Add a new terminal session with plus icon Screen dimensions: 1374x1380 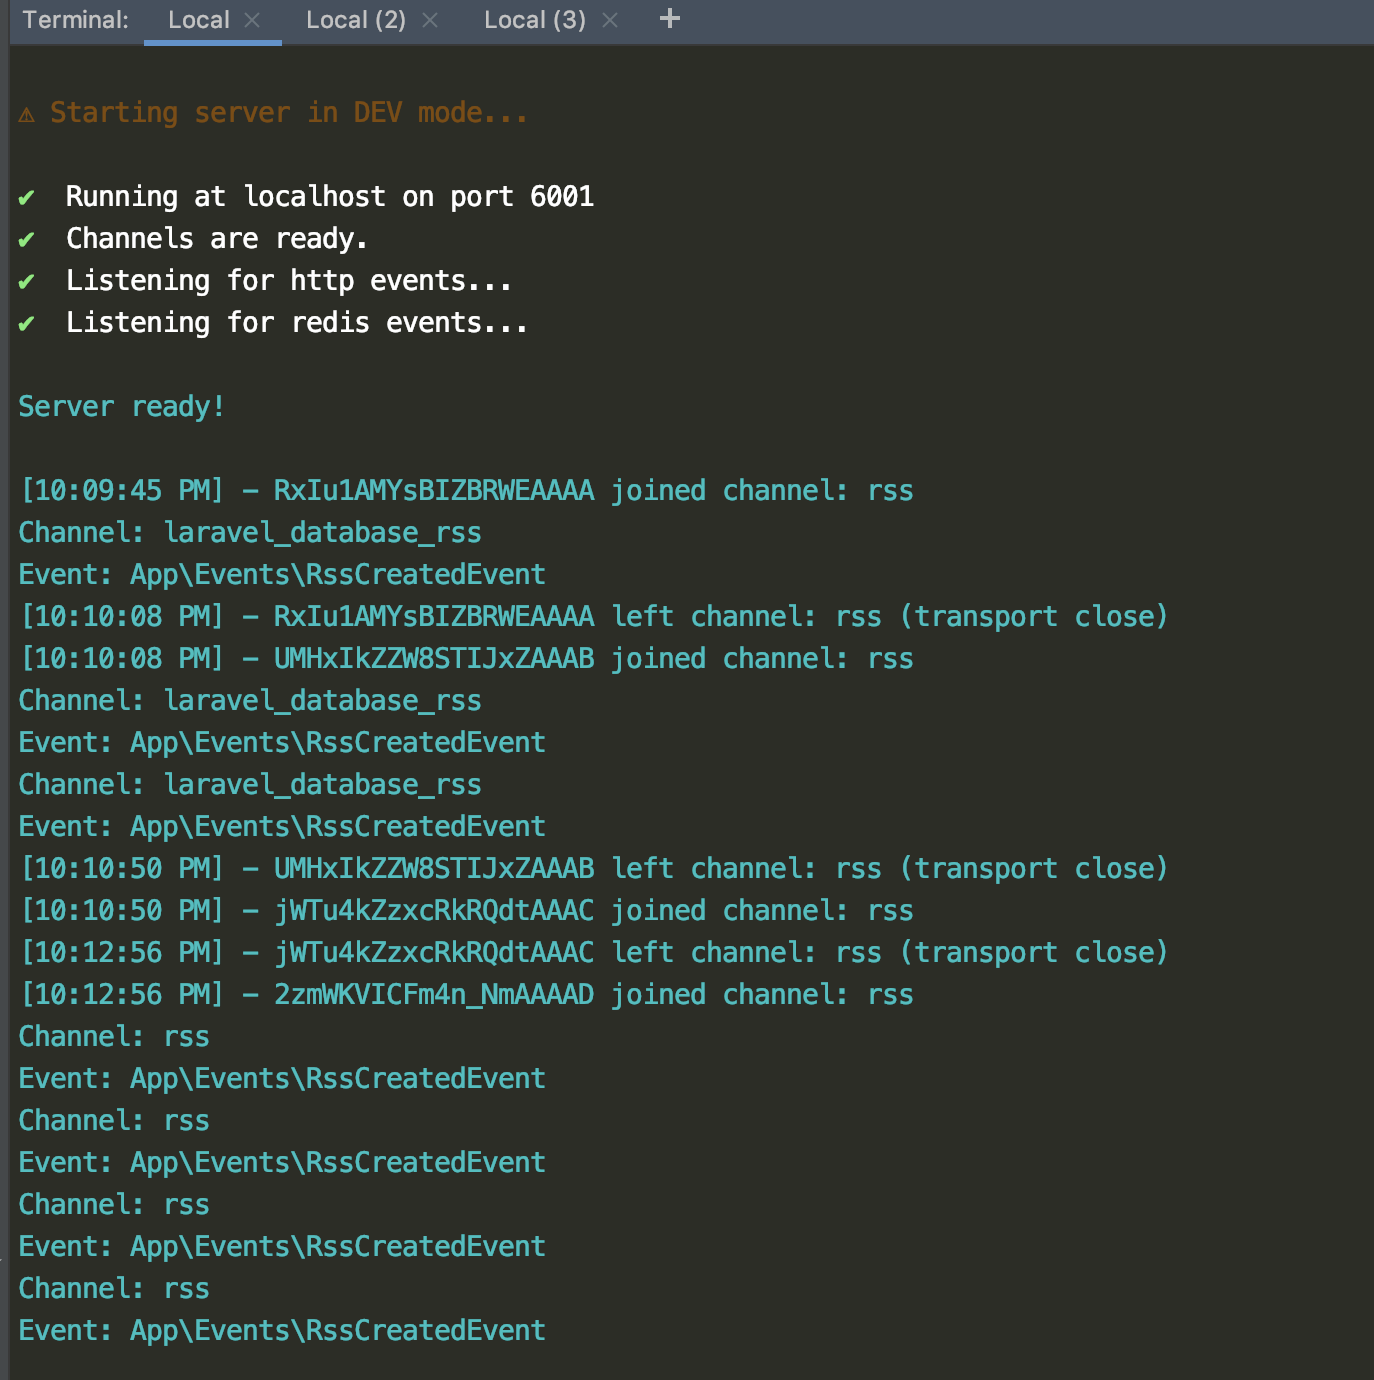point(670,19)
